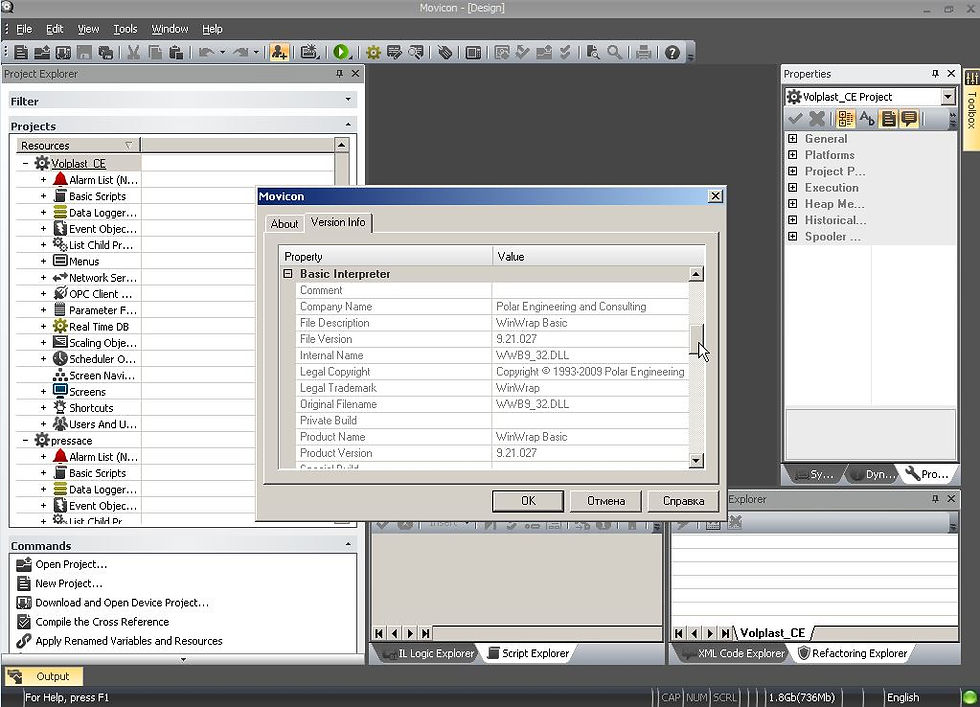The height and width of the screenshot is (707, 980).
Task: Switch to the Script Explorer tab
Action: click(x=528, y=653)
